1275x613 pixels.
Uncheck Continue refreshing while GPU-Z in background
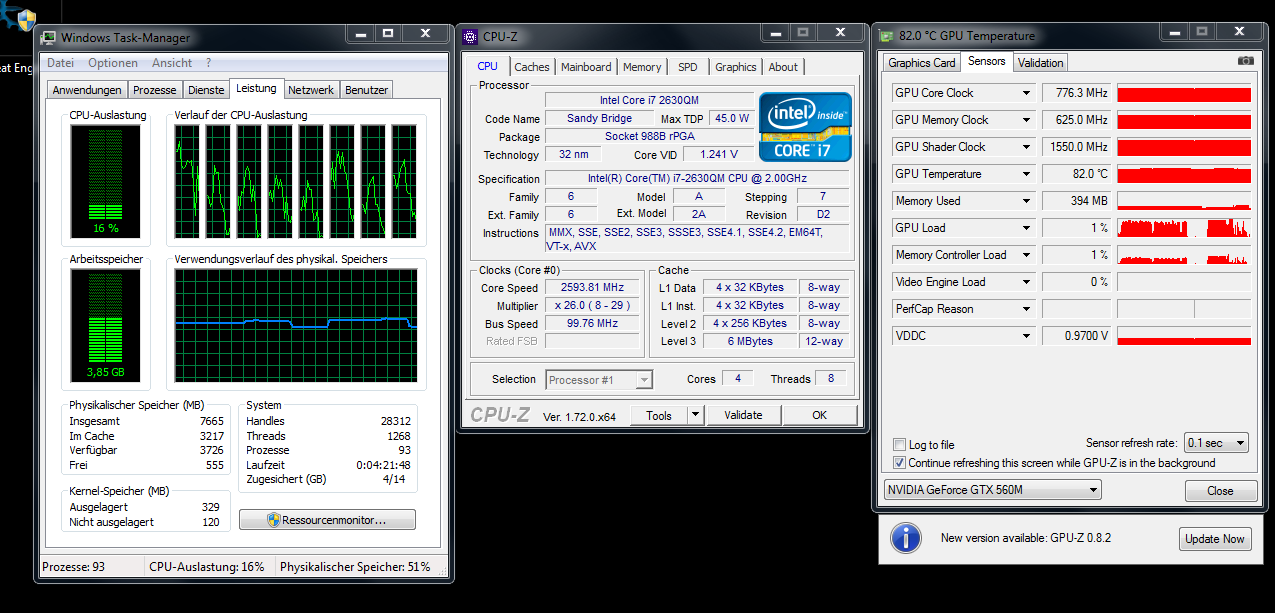click(899, 463)
